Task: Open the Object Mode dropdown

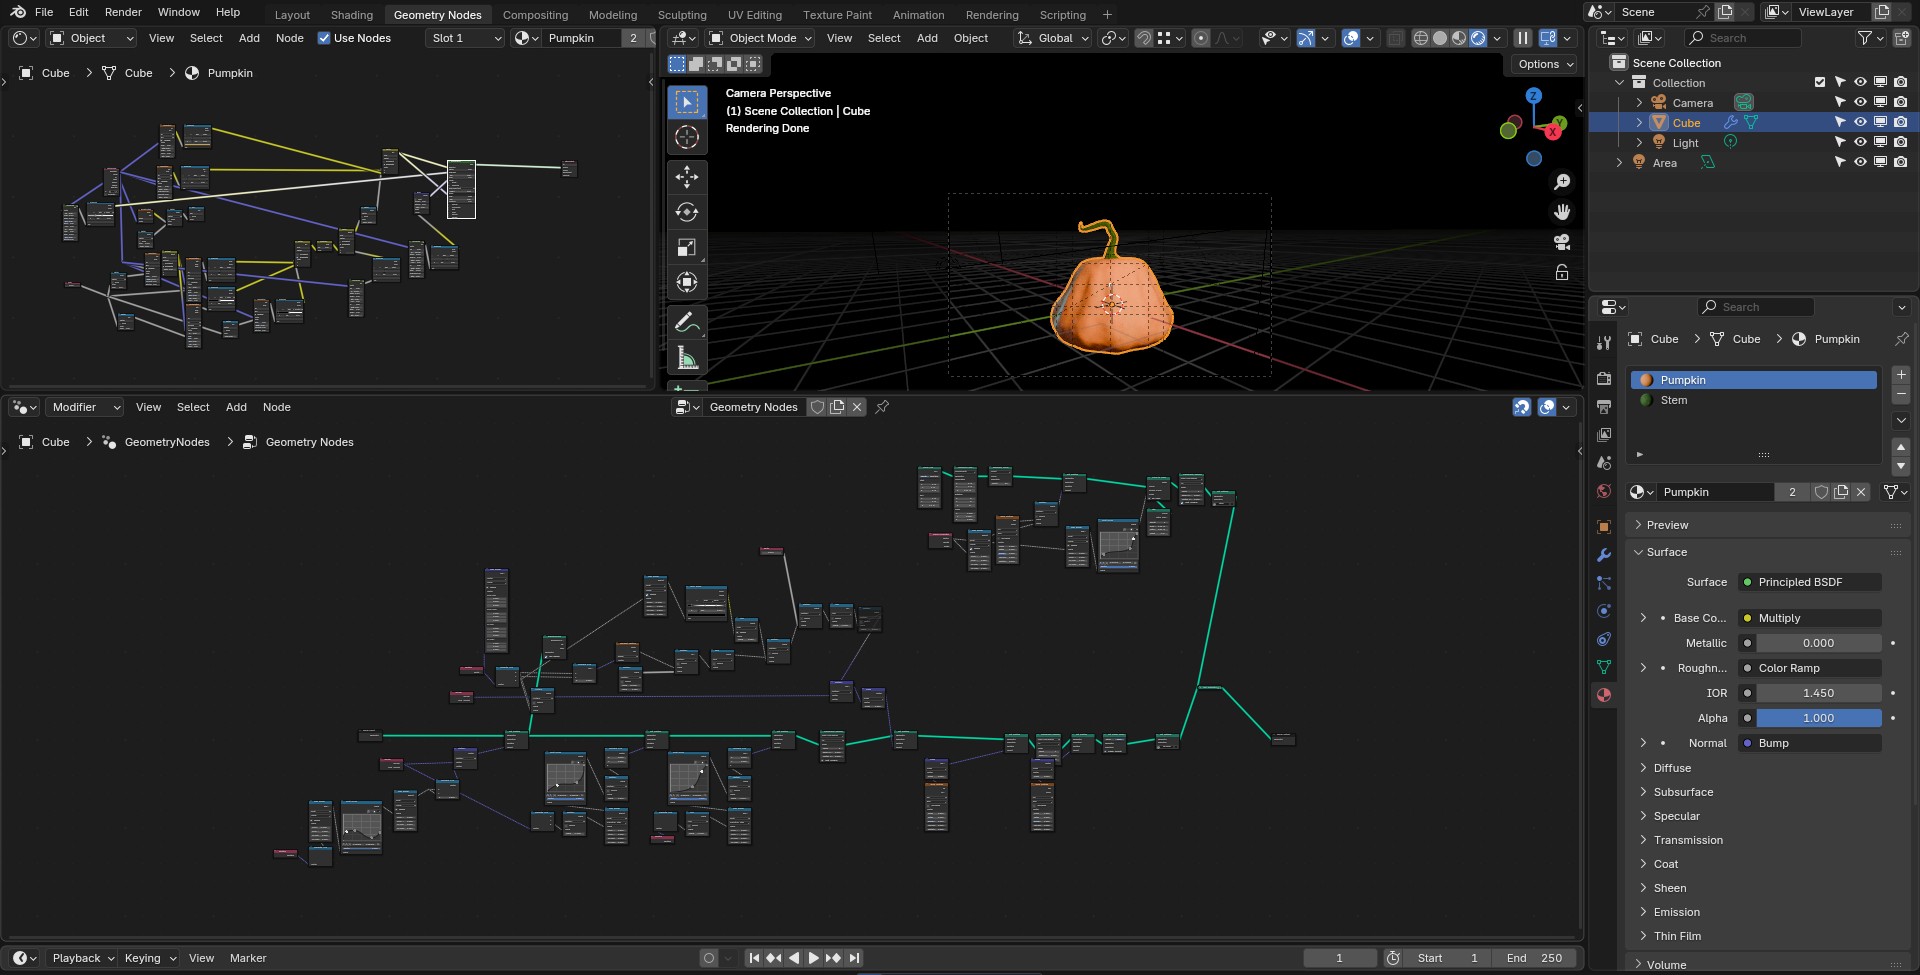Action: click(x=760, y=38)
